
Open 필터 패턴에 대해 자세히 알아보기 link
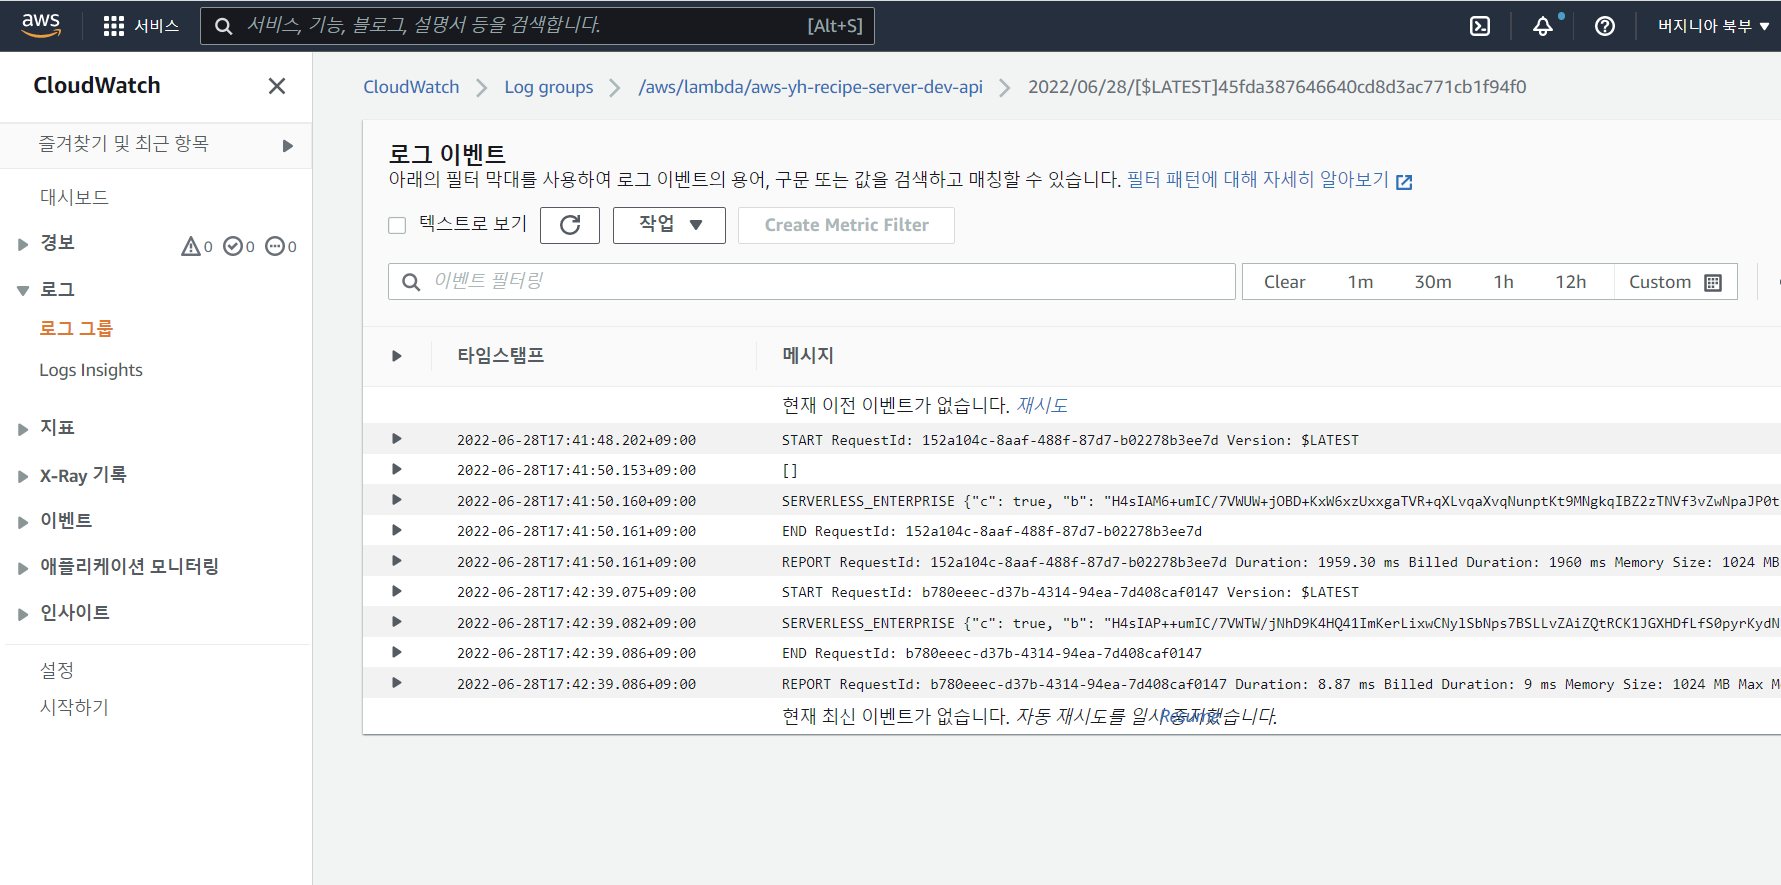click(x=1269, y=180)
